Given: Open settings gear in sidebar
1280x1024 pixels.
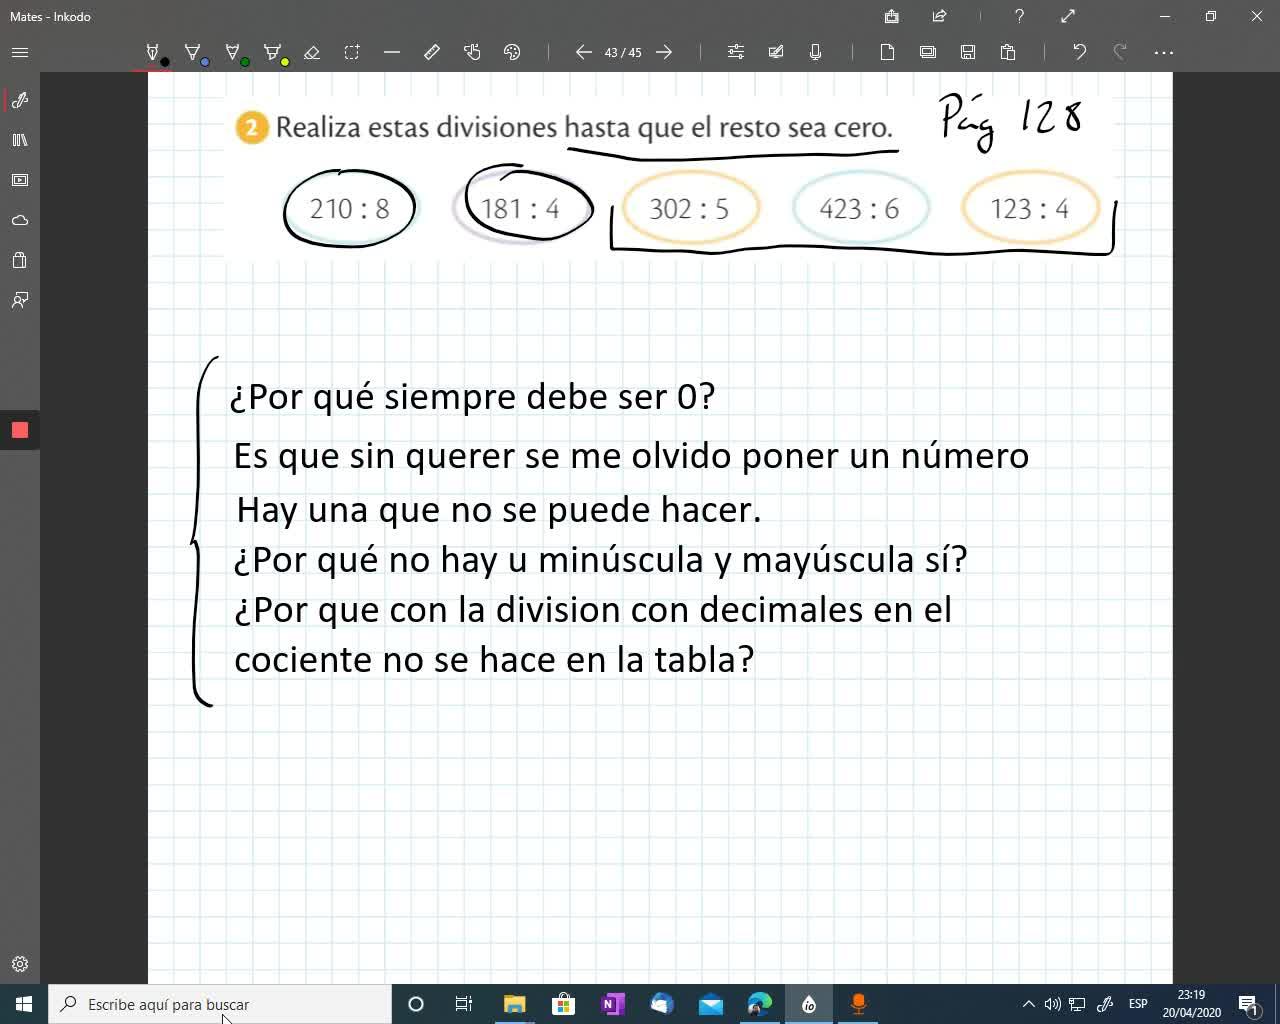Looking at the screenshot, I should [20, 964].
